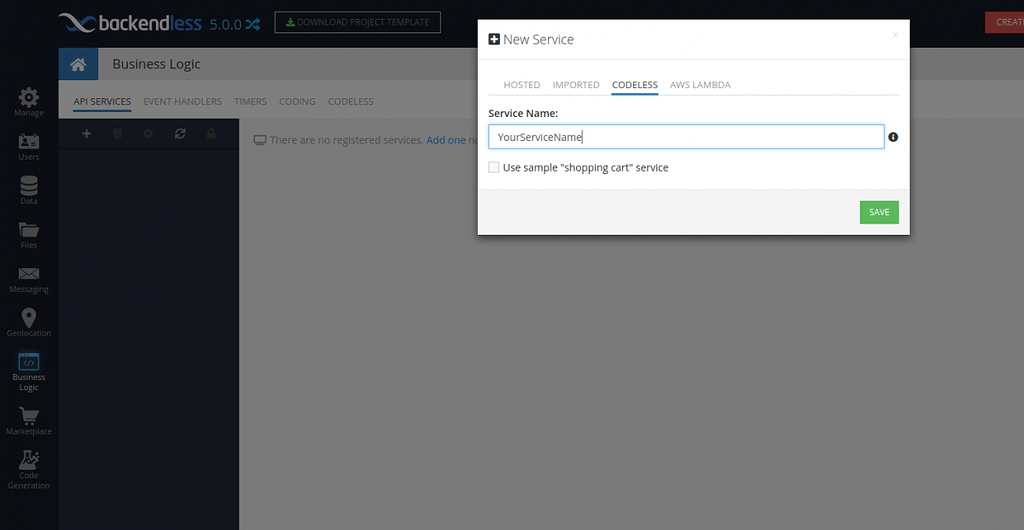Click the info icon beside Service Name
This screenshot has height=530, width=1024.
point(893,137)
